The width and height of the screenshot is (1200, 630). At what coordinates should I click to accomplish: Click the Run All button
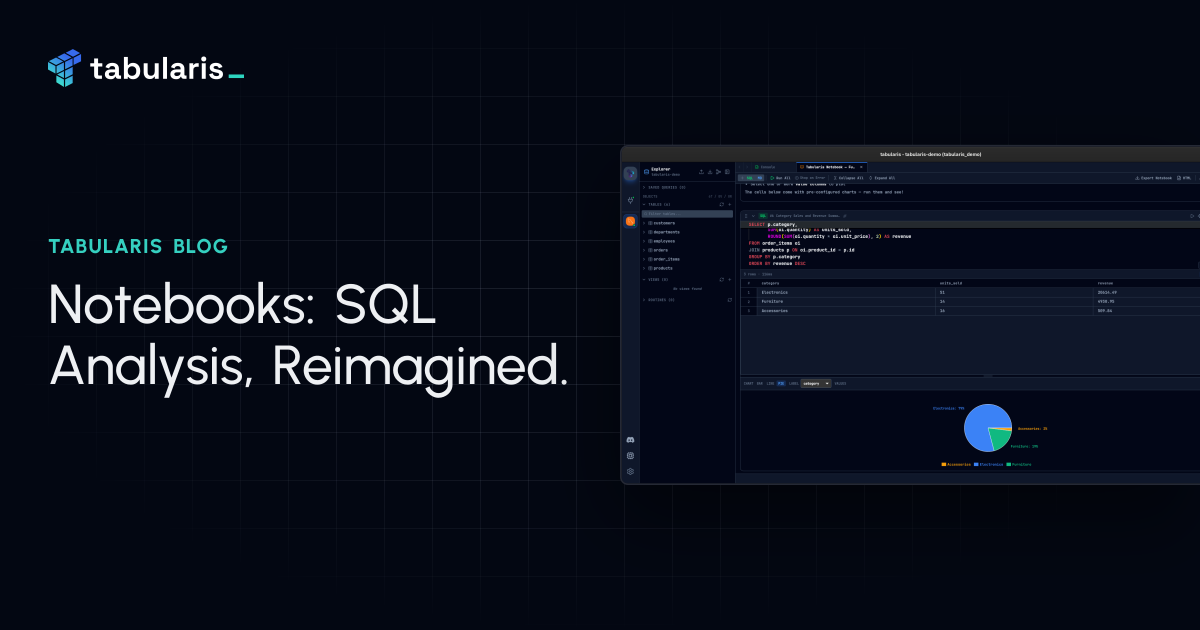pyautogui.click(x=780, y=178)
